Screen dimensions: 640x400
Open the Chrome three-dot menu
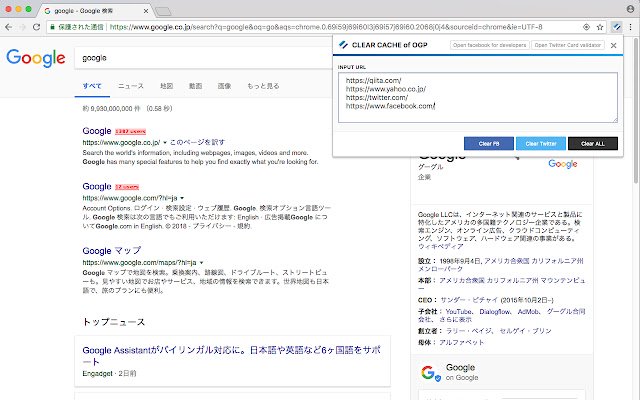(631, 27)
